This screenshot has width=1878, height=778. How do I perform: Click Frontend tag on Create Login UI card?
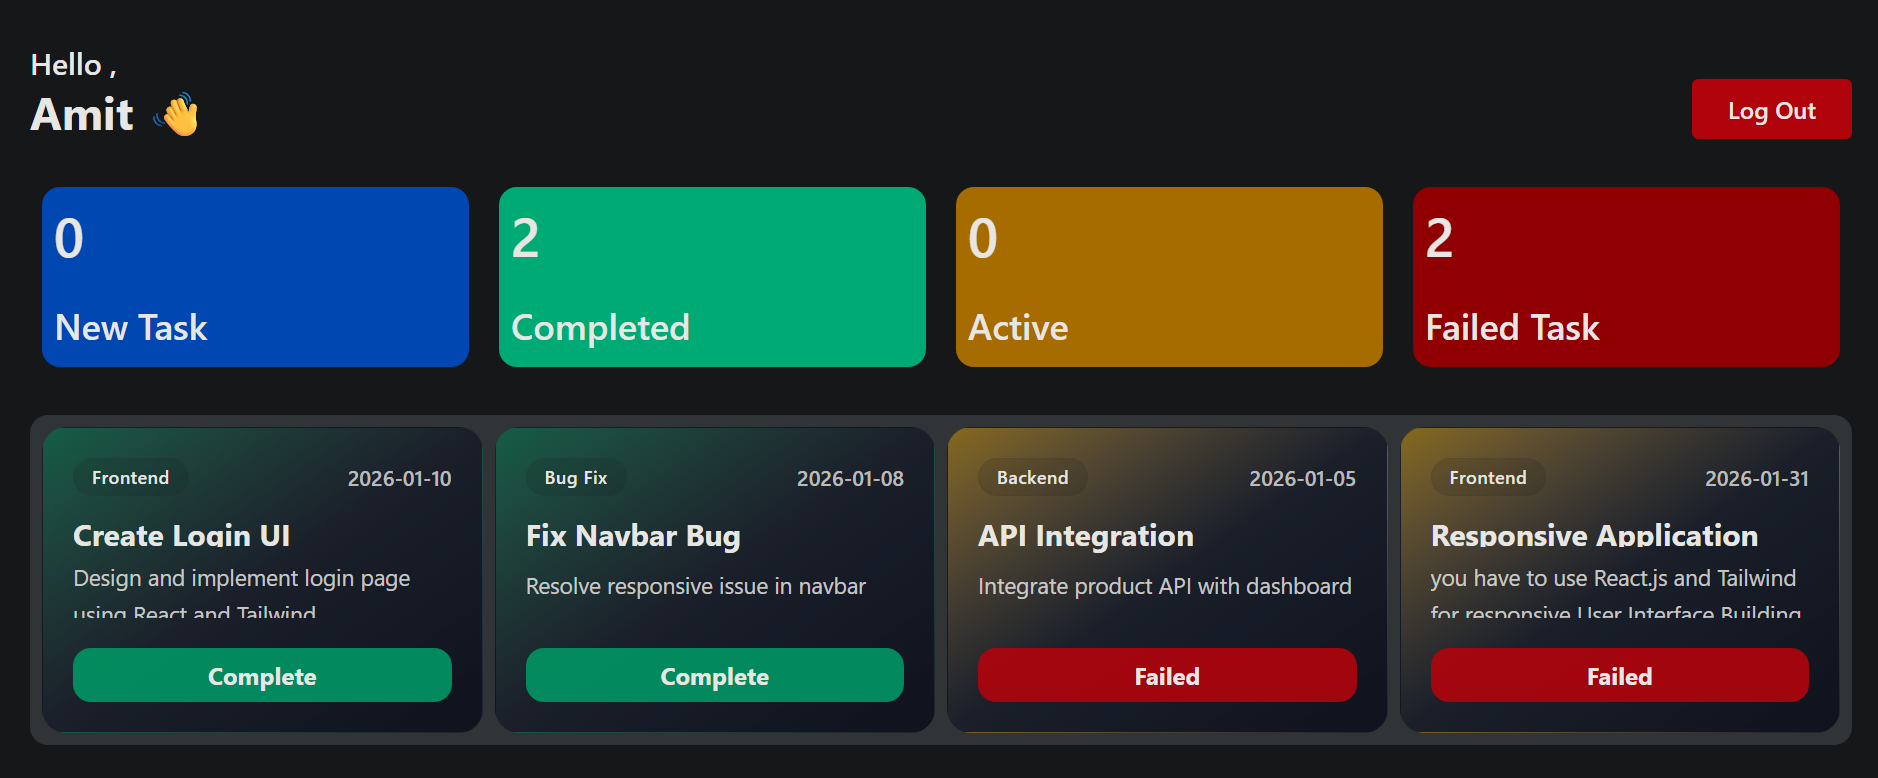click(x=130, y=478)
